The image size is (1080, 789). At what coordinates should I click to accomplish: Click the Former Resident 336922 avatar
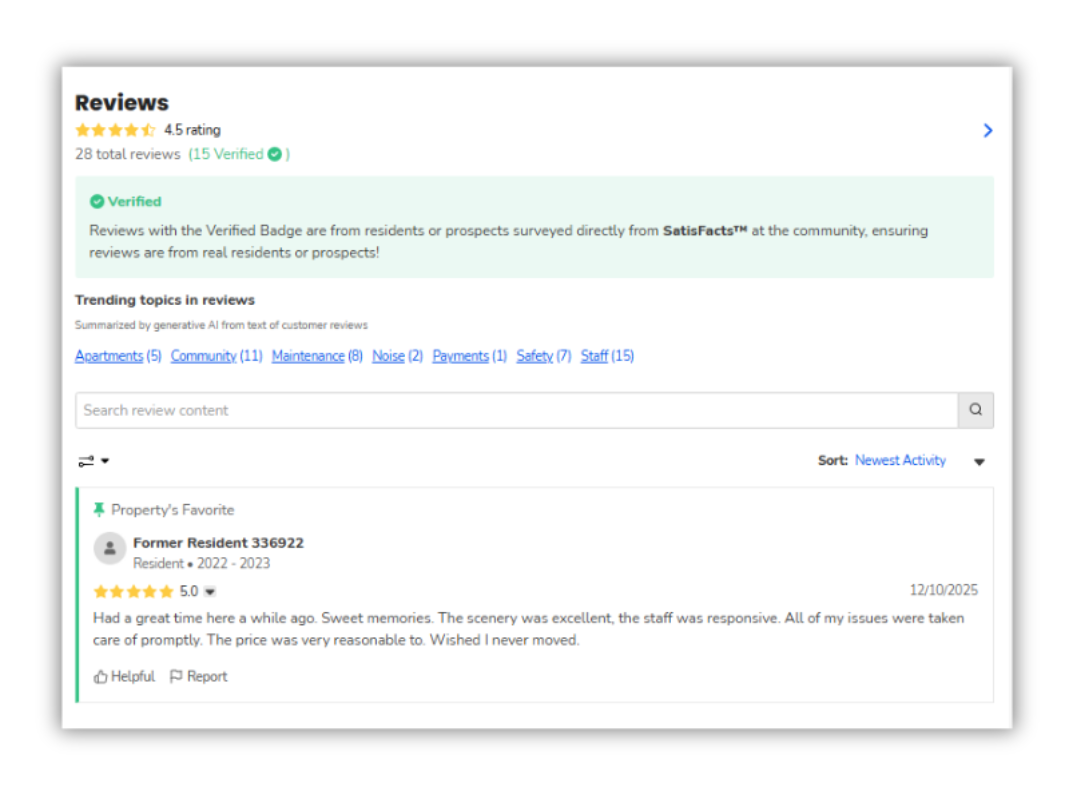tap(109, 548)
